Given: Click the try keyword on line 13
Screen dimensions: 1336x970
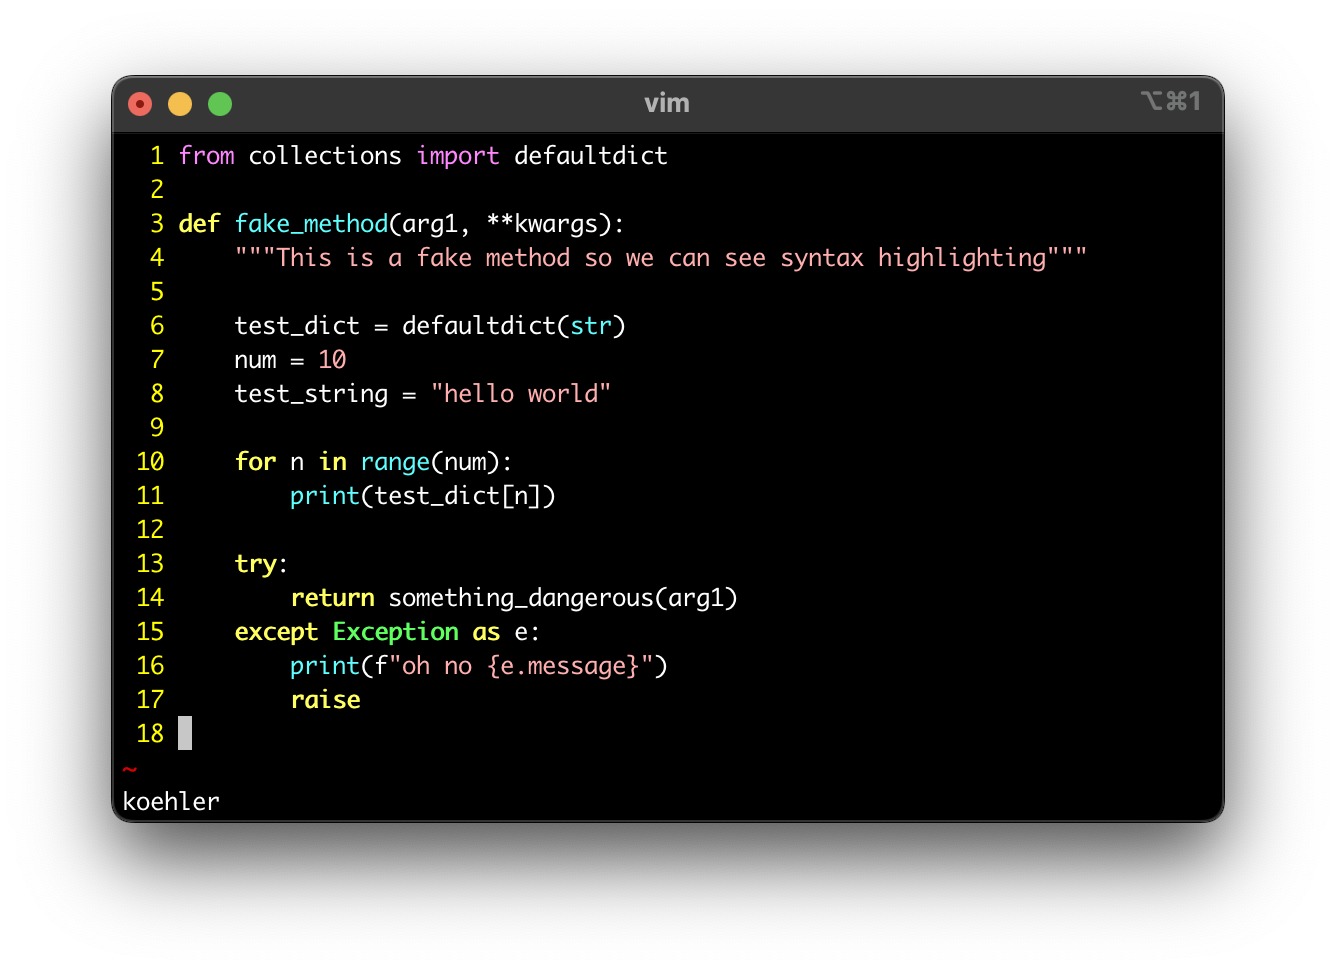Looking at the screenshot, I should click(x=253, y=563).
